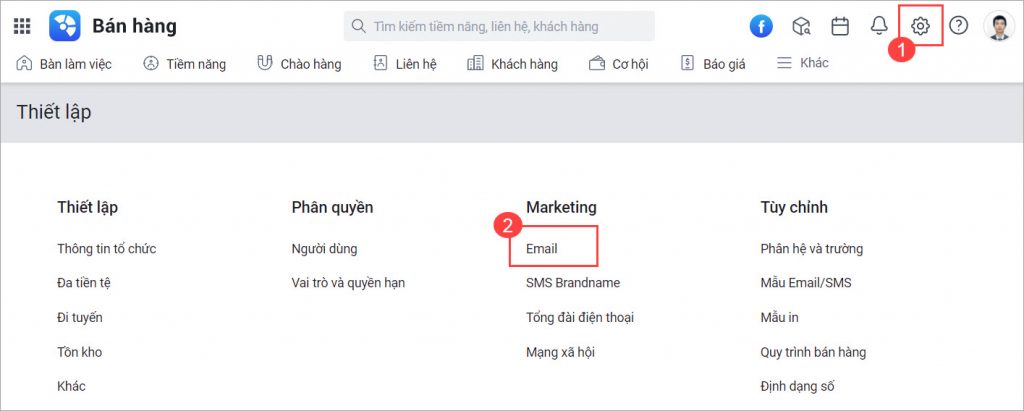Viewport: 1024px width, 411px height.
Task: Open Quy trình bán hàng settings
Action: 813,352
